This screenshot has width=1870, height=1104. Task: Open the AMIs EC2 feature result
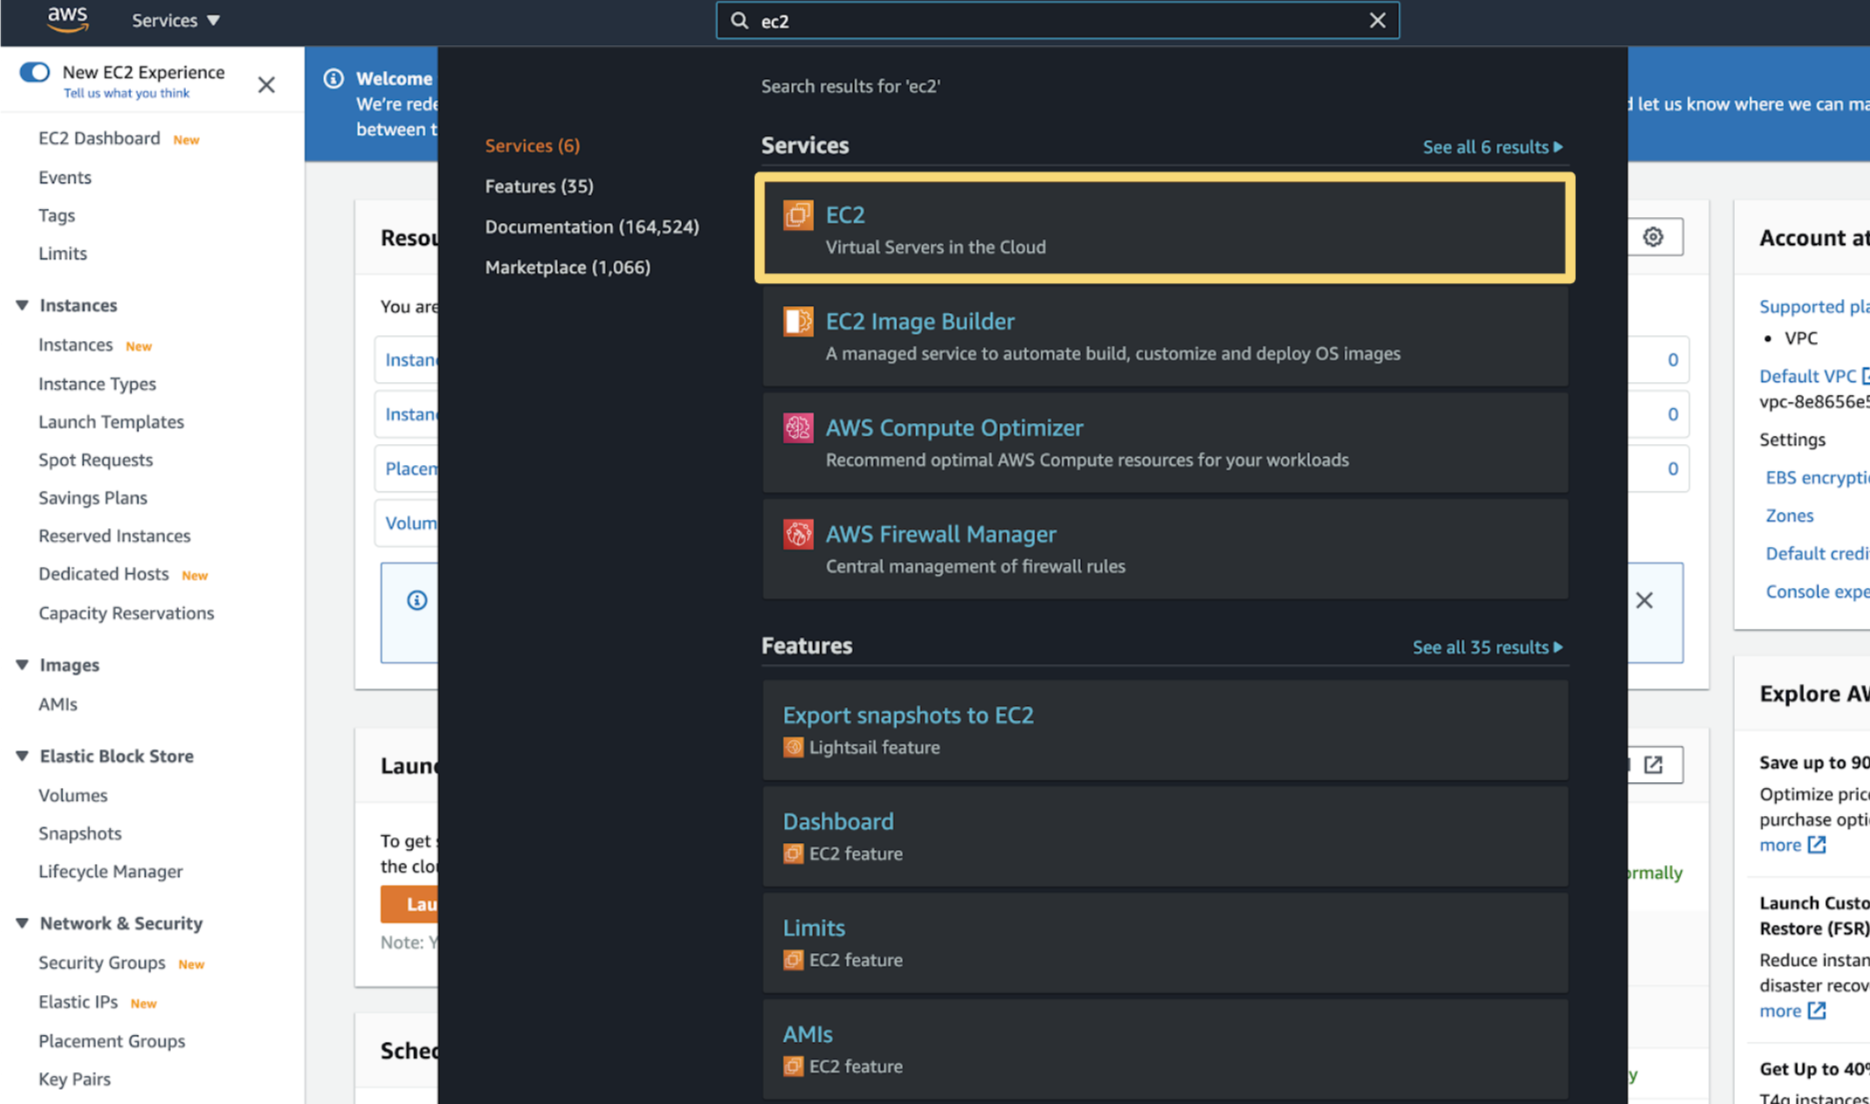(x=1165, y=1049)
